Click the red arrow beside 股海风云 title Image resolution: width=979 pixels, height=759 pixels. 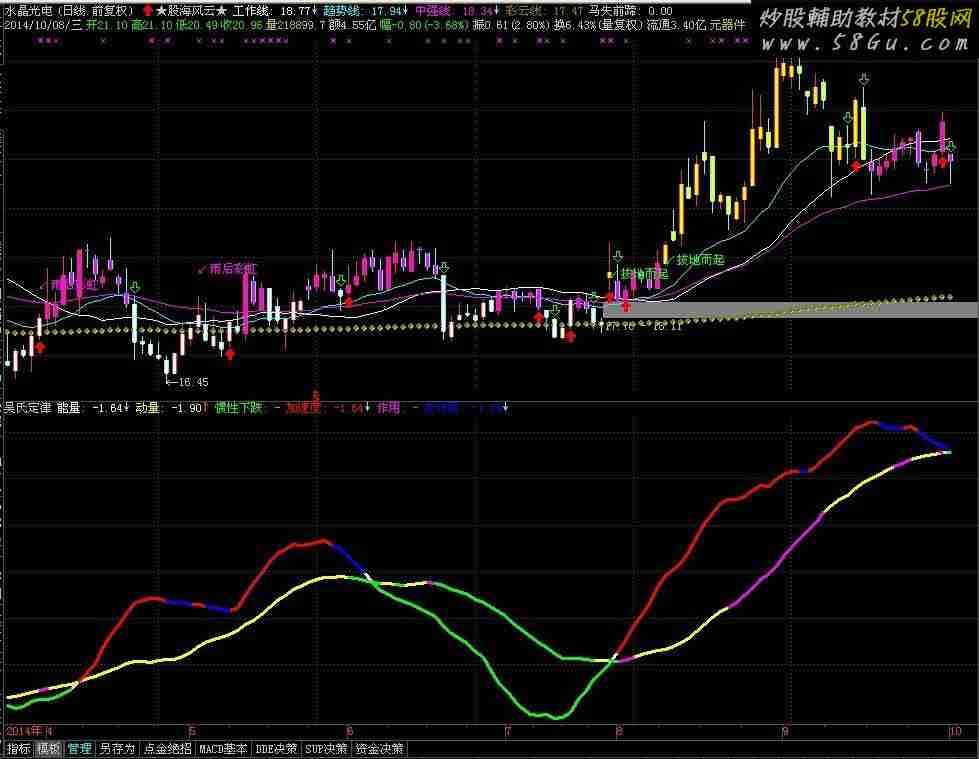click(148, 10)
